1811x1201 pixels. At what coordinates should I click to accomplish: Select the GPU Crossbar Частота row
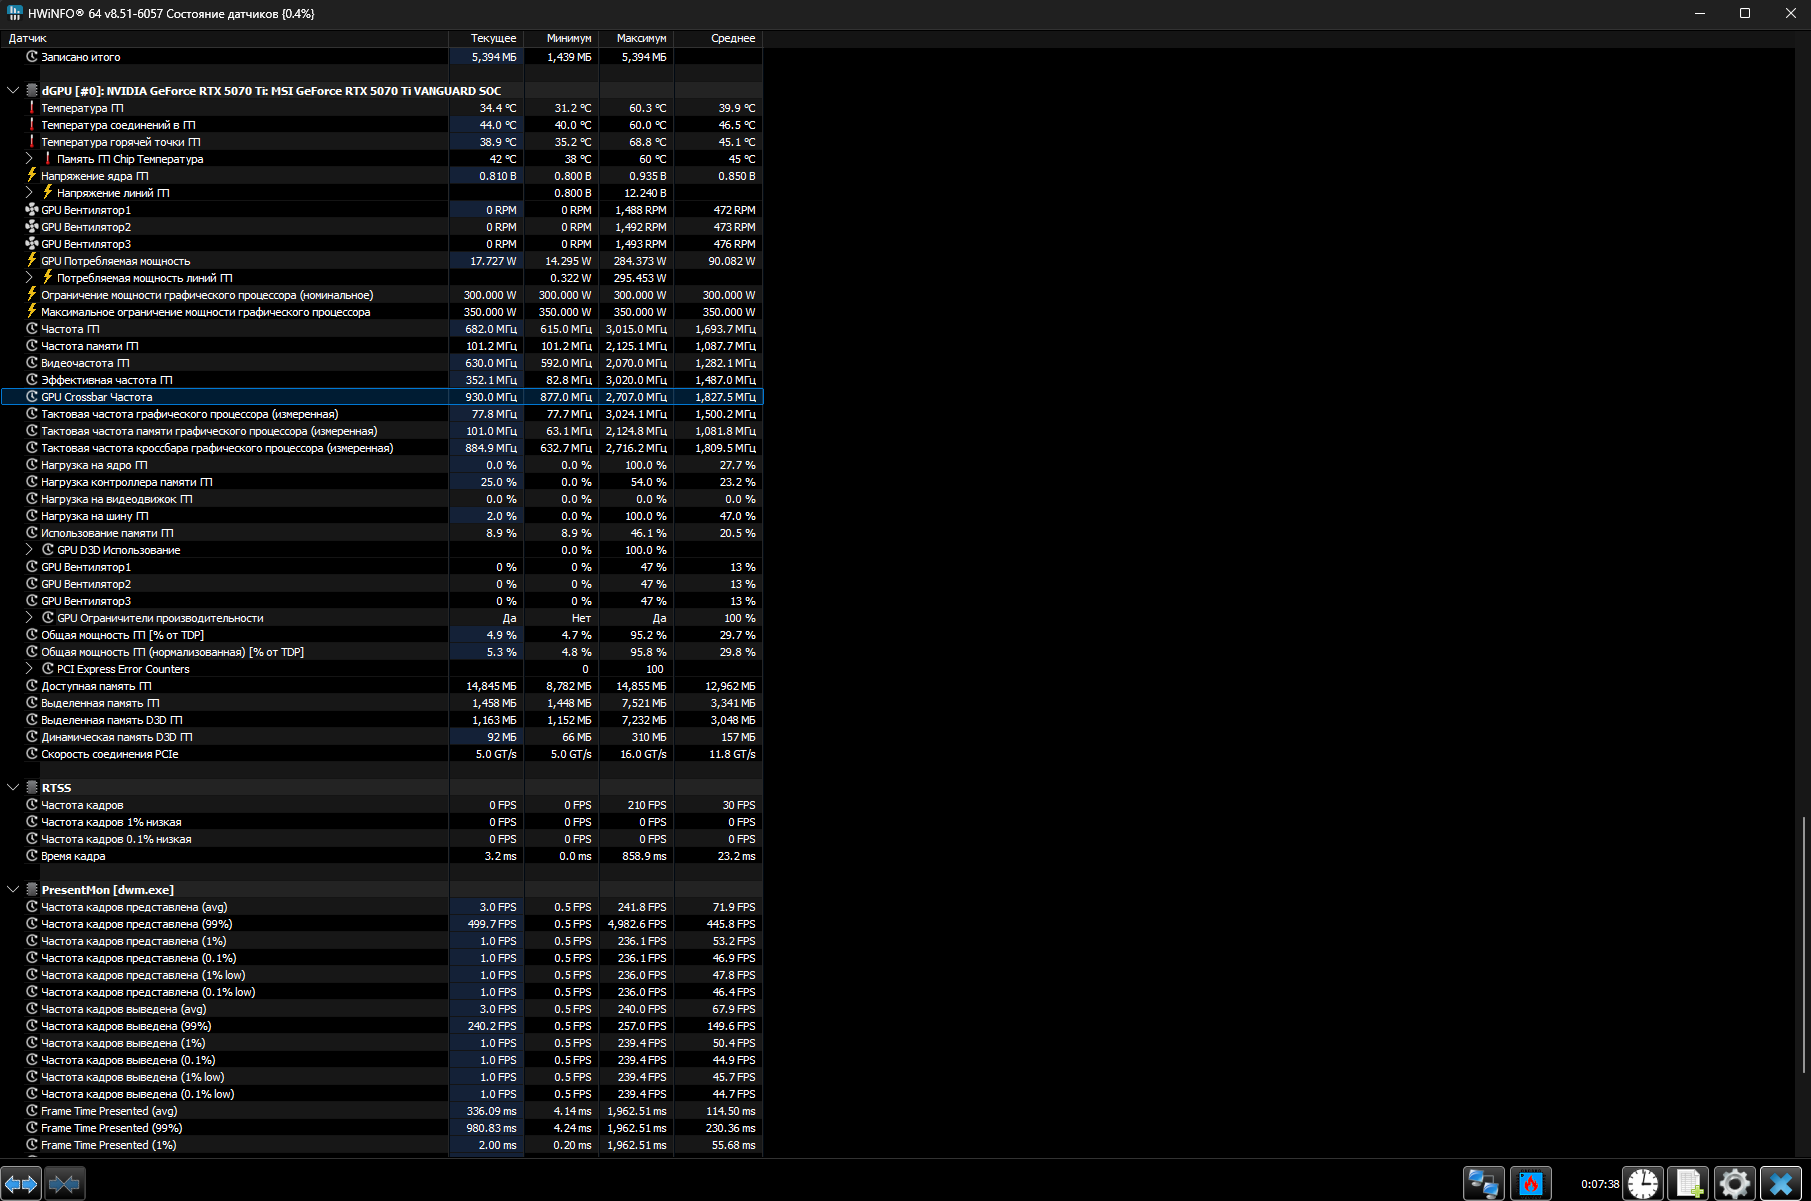[381, 397]
